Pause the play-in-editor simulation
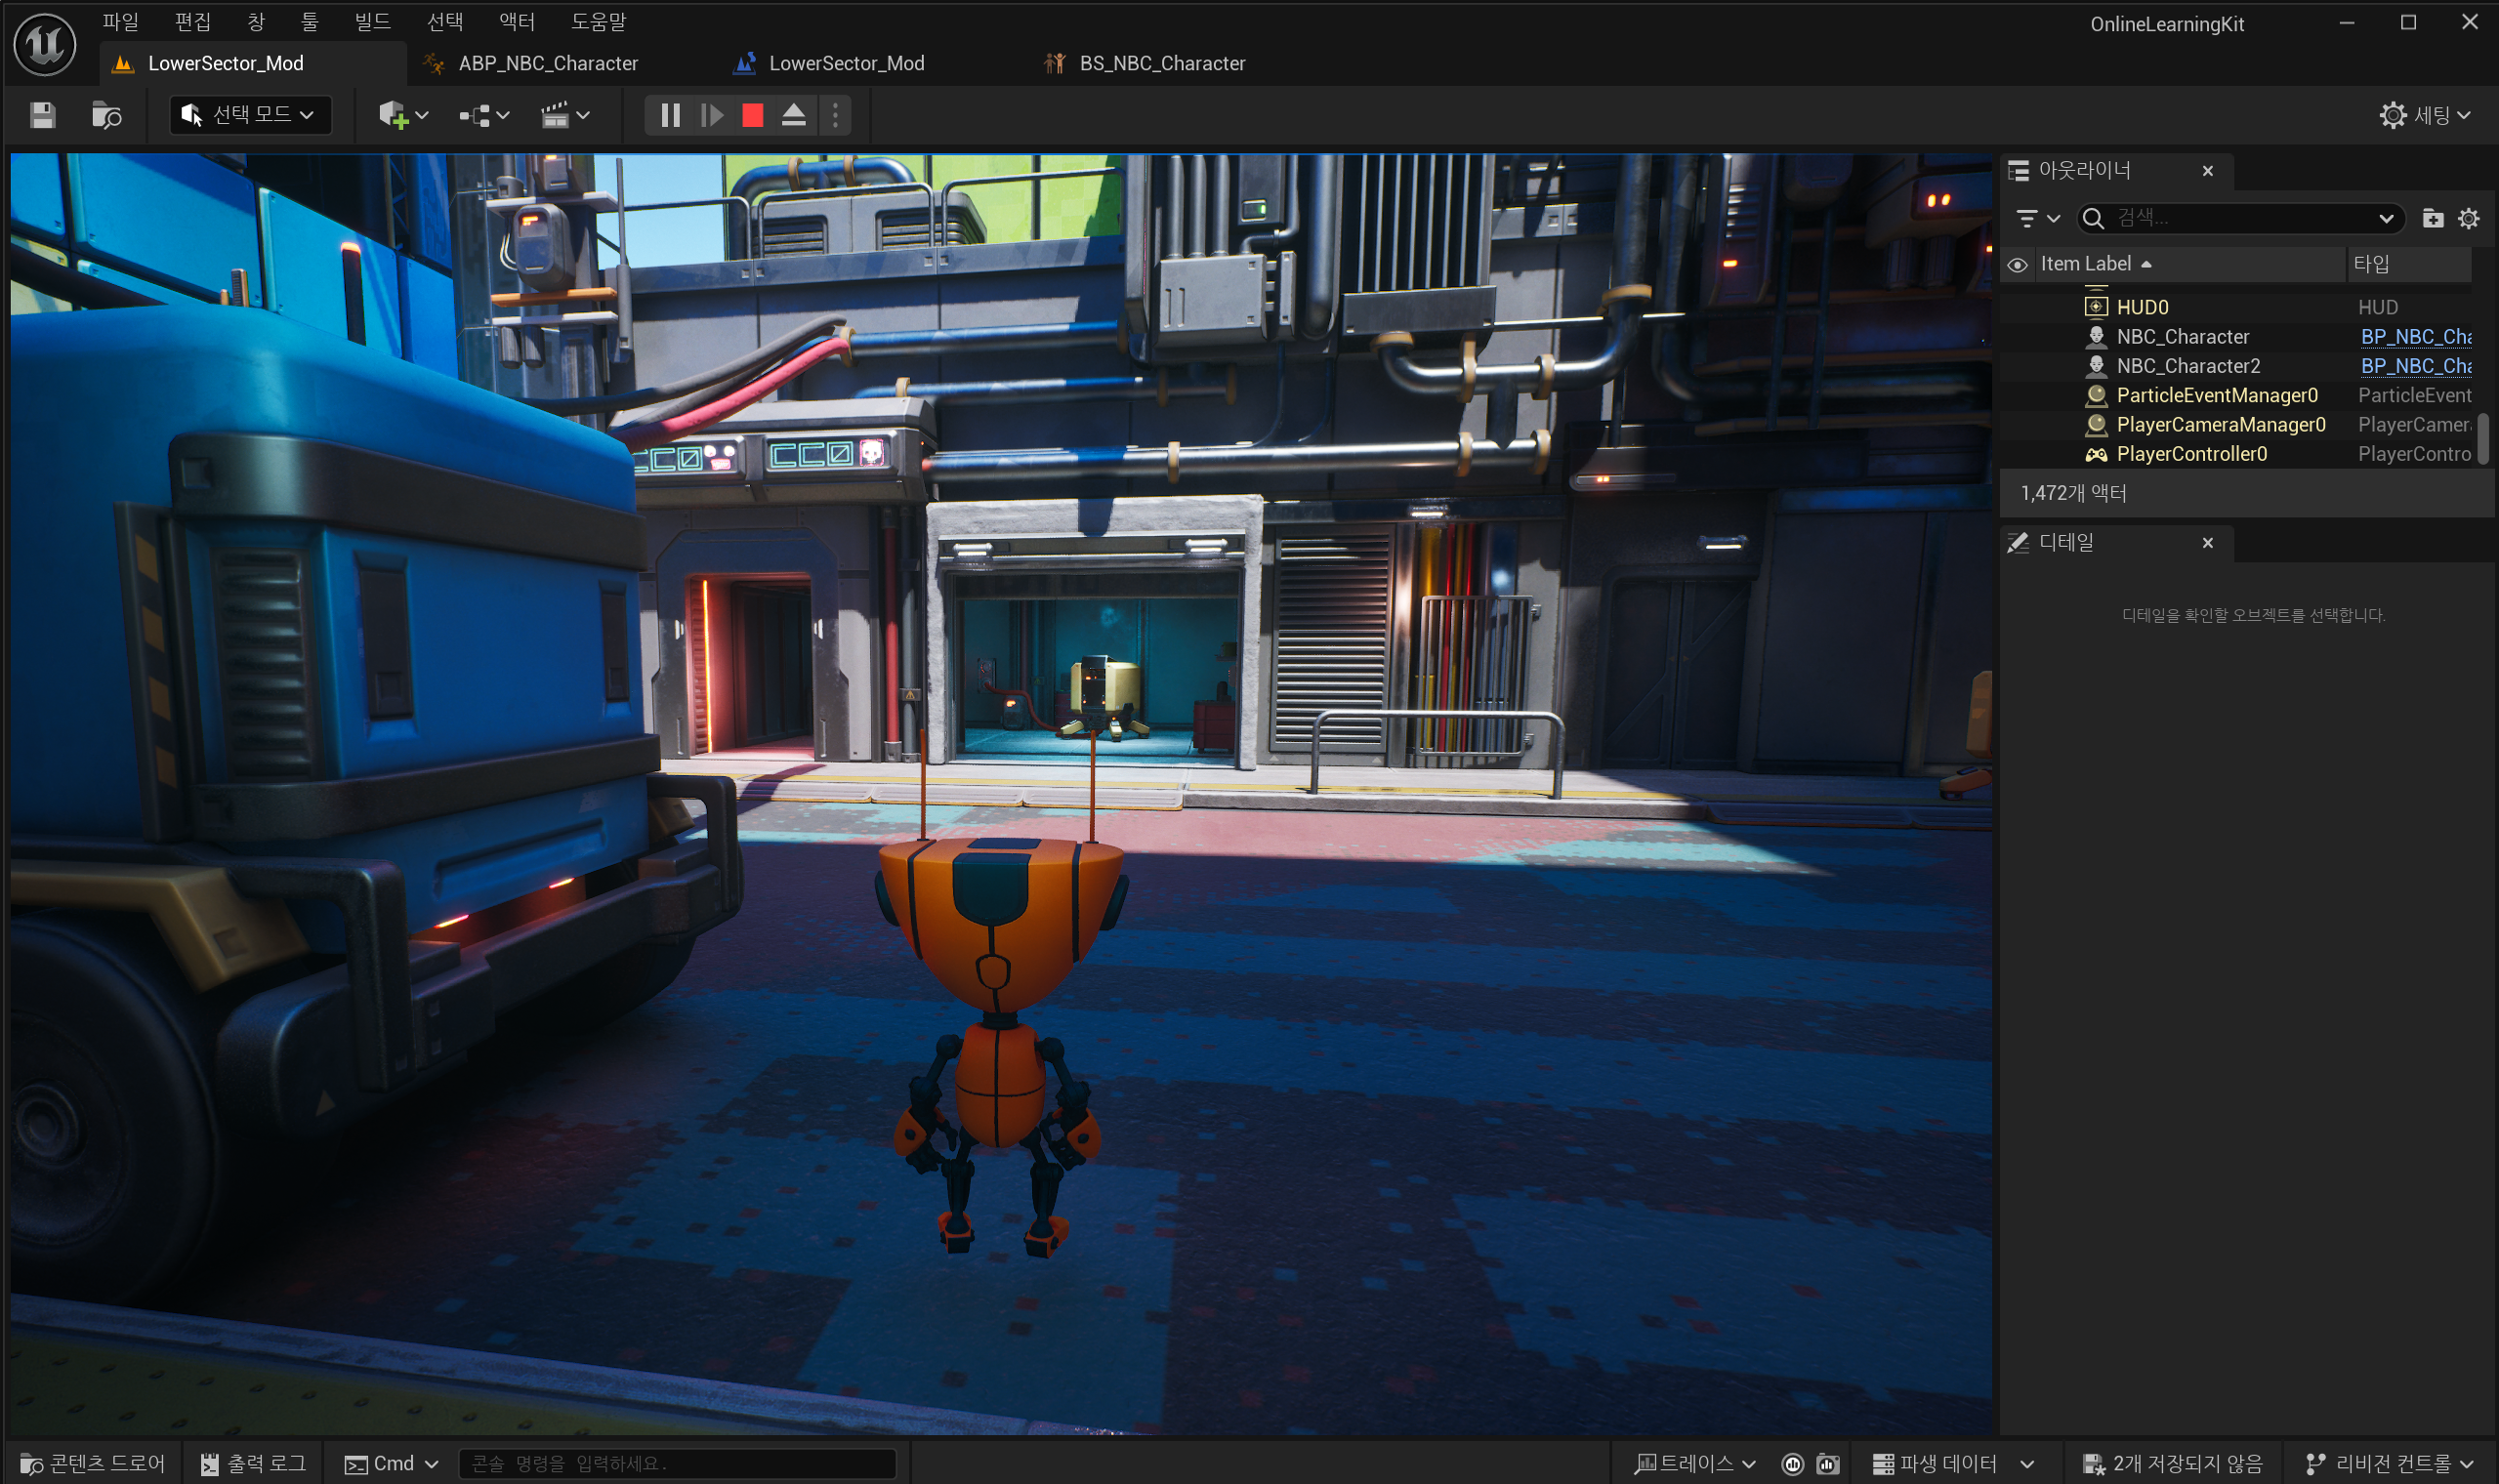2499x1484 pixels. [x=670, y=115]
